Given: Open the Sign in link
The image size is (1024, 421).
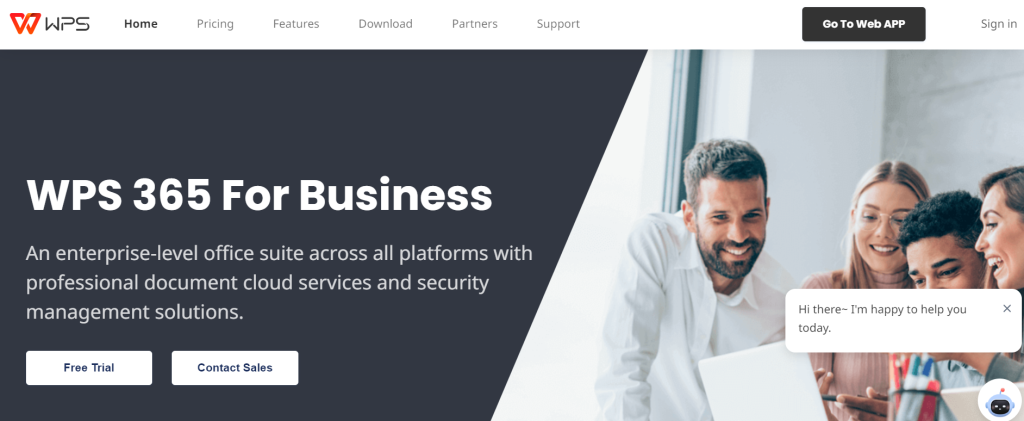Looking at the screenshot, I should (x=999, y=24).
